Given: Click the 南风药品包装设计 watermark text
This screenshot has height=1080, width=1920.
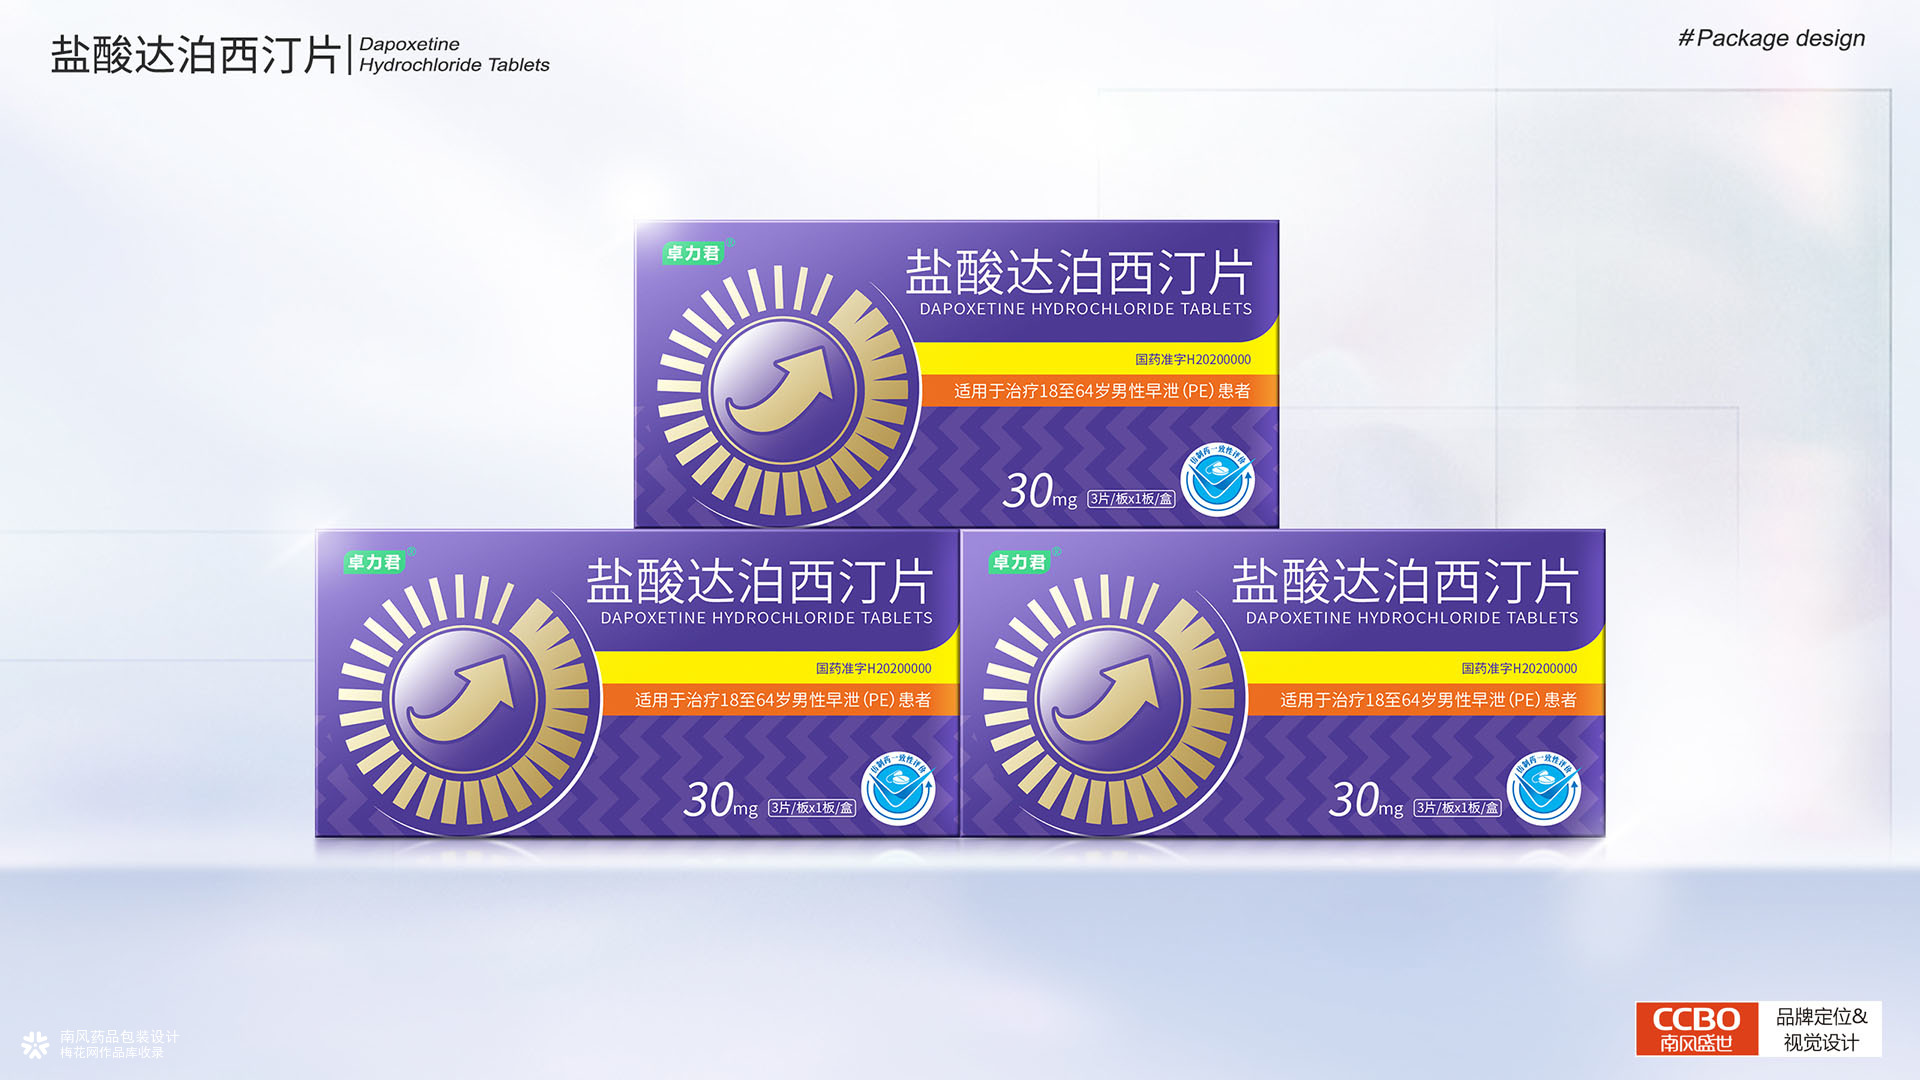Looking at the screenshot, I should tap(119, 1037).
